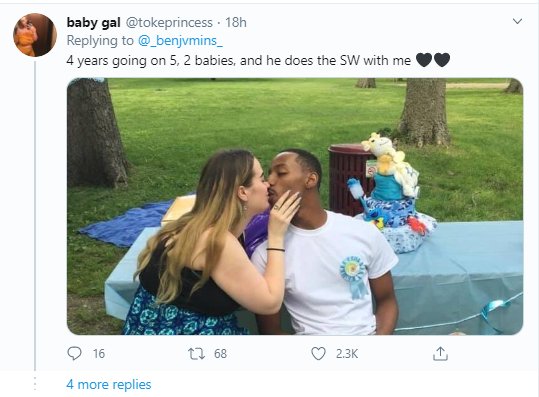
Task: Like the tweet with the heart icon
Action: pyautogui.click(x=318, y=354)
